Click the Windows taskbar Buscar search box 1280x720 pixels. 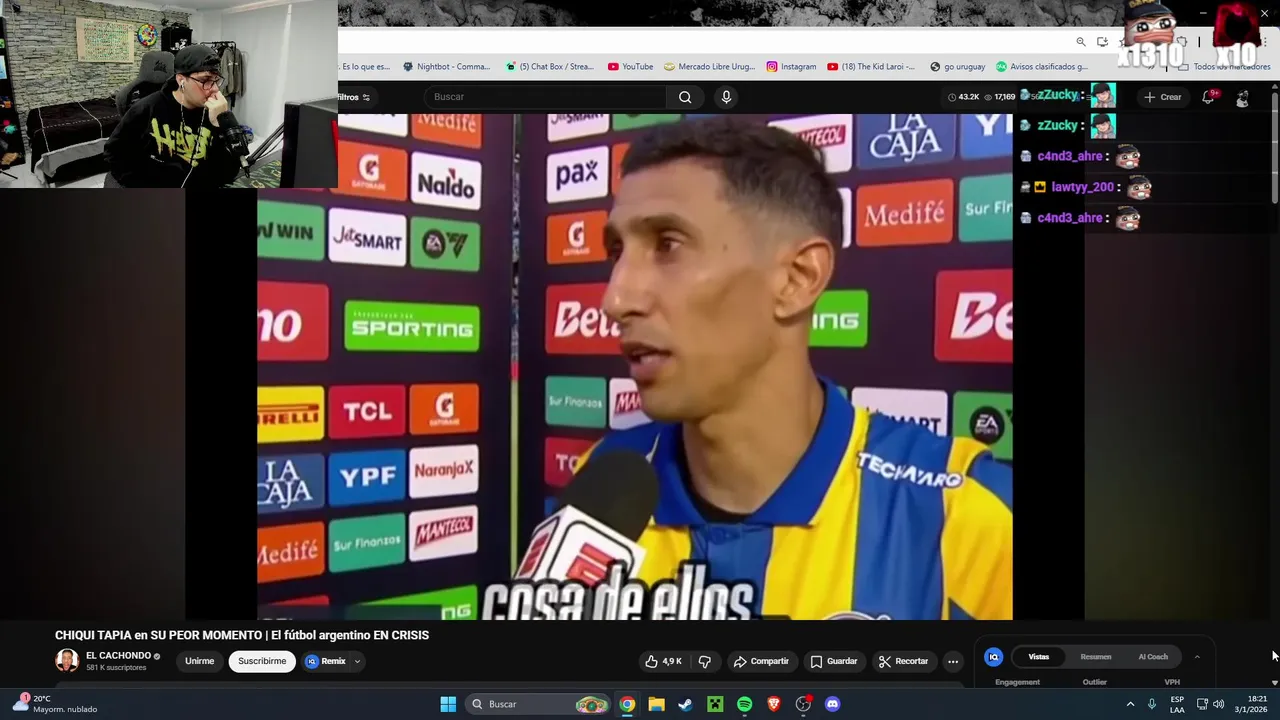point(538,704)
